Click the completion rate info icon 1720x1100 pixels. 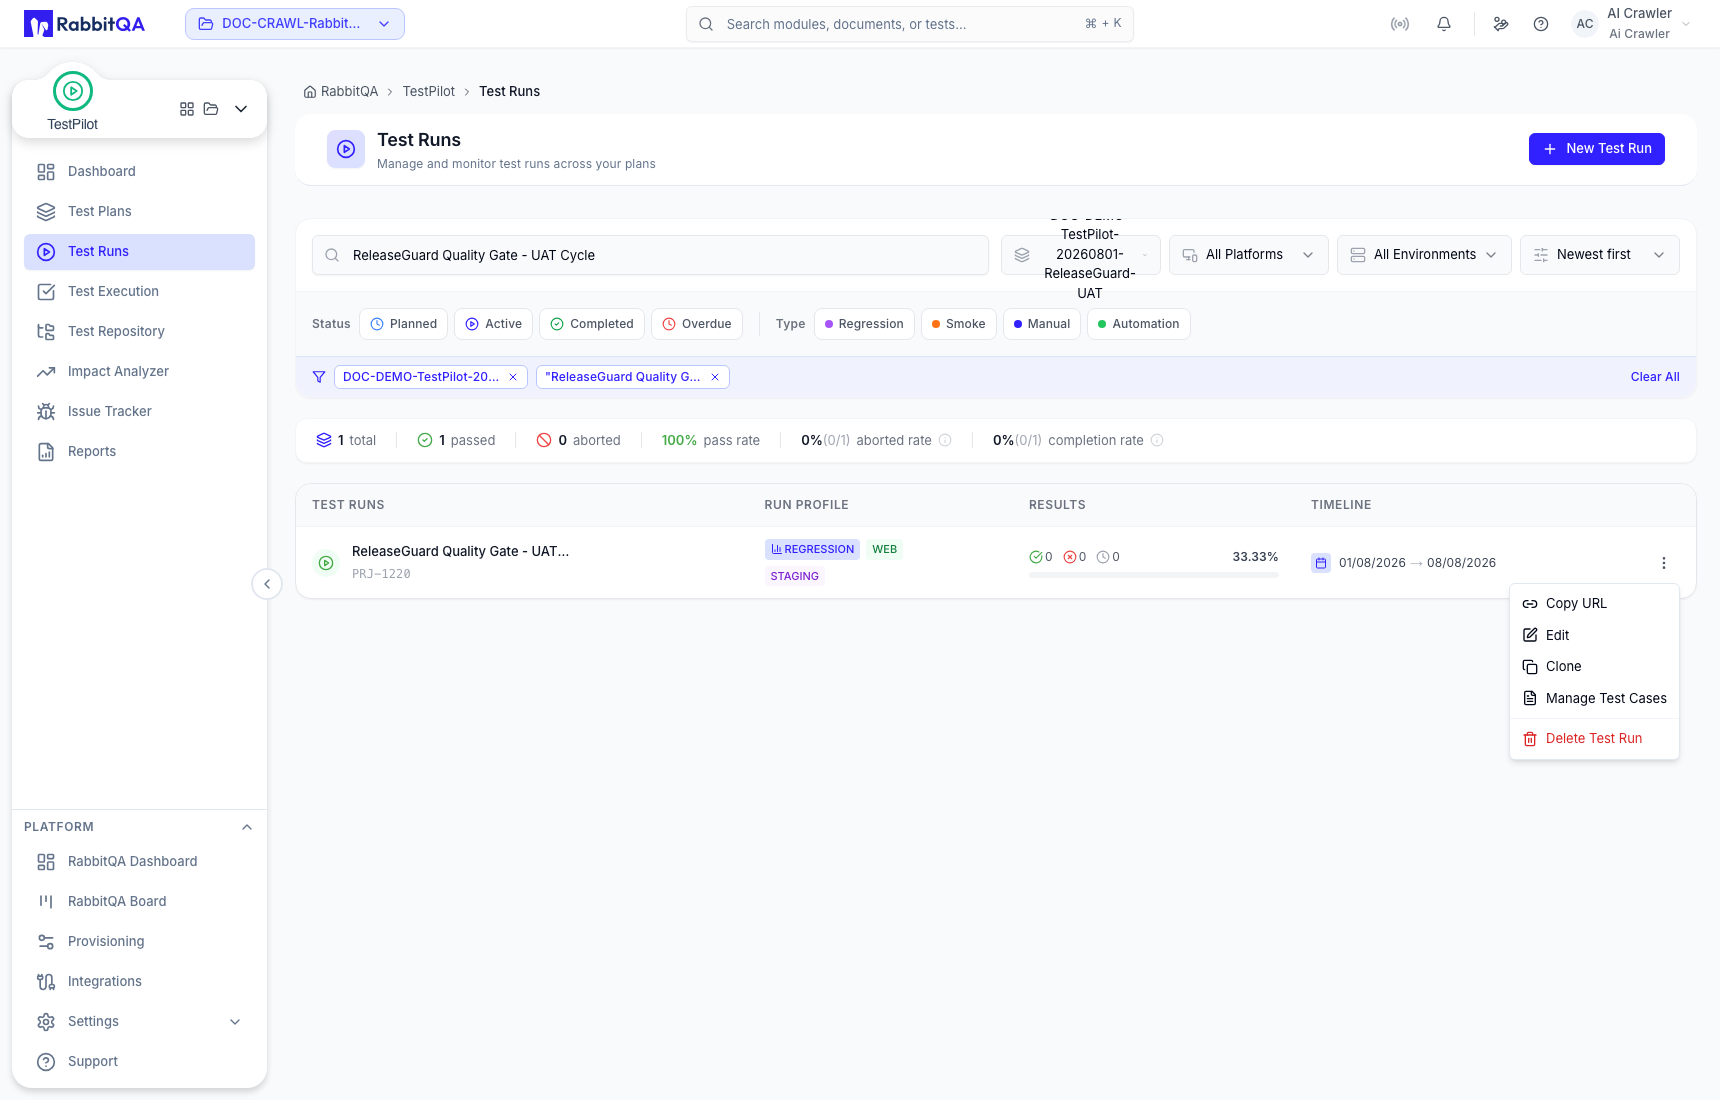tap(1157, 440)
